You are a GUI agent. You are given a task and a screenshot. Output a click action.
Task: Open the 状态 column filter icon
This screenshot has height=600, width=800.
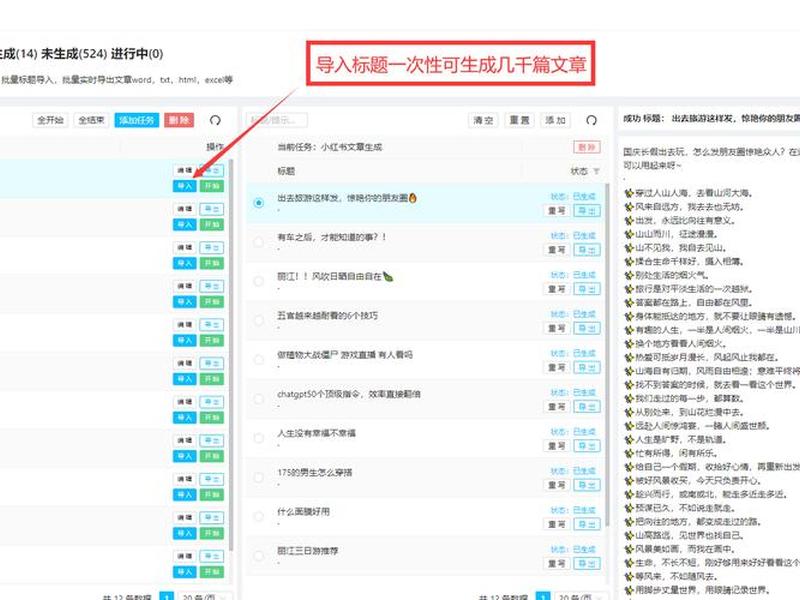(596, 171)
